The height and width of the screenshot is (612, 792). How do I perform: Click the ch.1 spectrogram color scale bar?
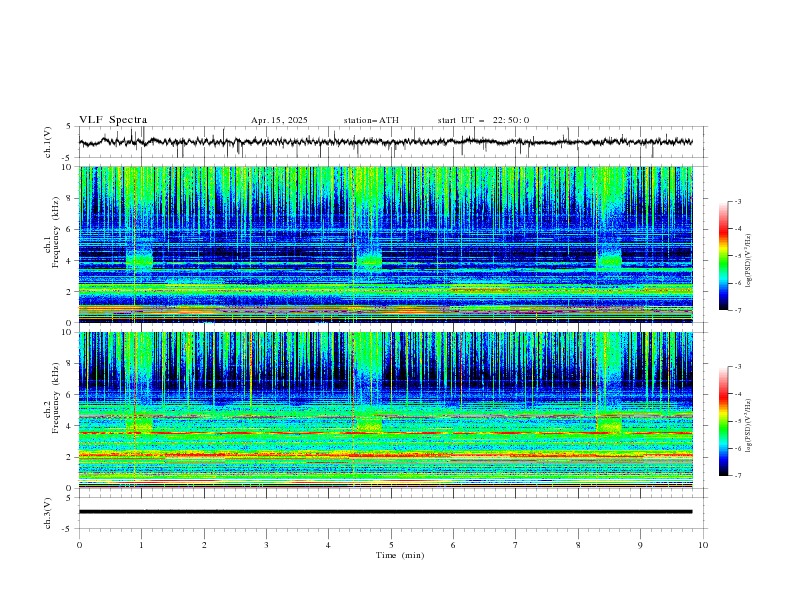723,256
